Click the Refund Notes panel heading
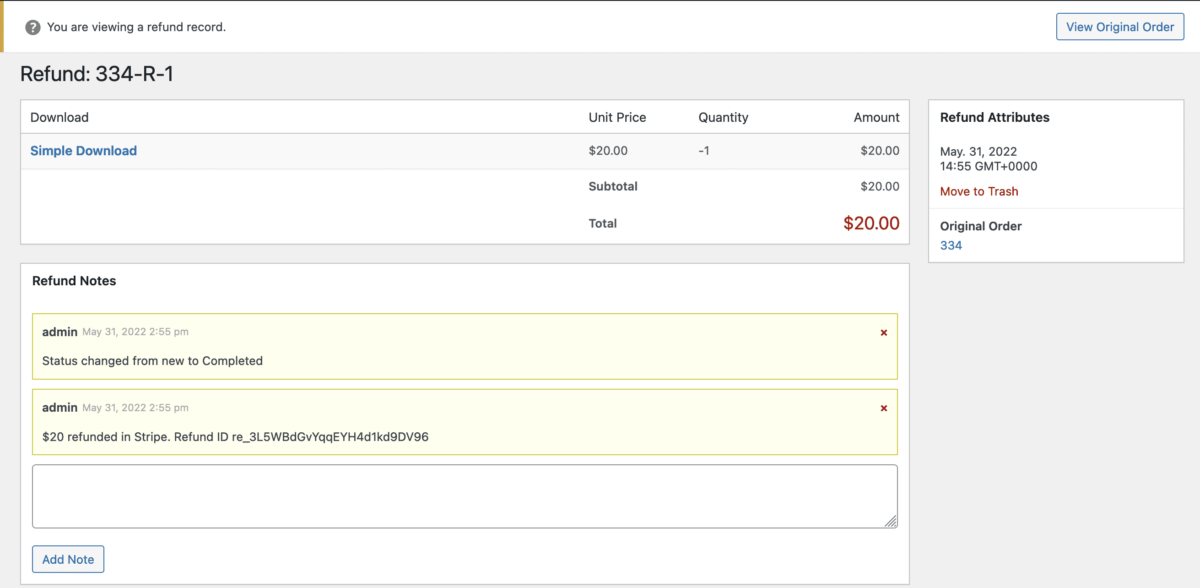The height and width of the screenshot is (588, 1200). [74, 281]
